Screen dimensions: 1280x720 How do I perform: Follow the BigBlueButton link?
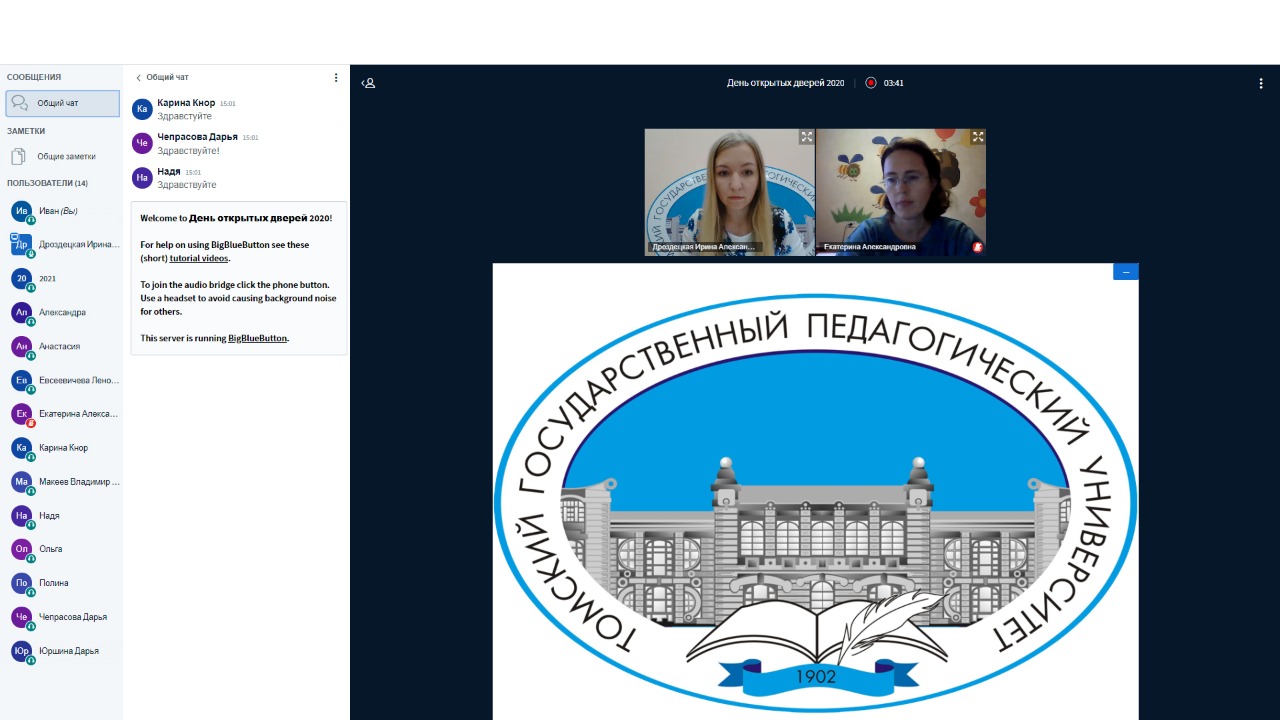pos(257,338)
